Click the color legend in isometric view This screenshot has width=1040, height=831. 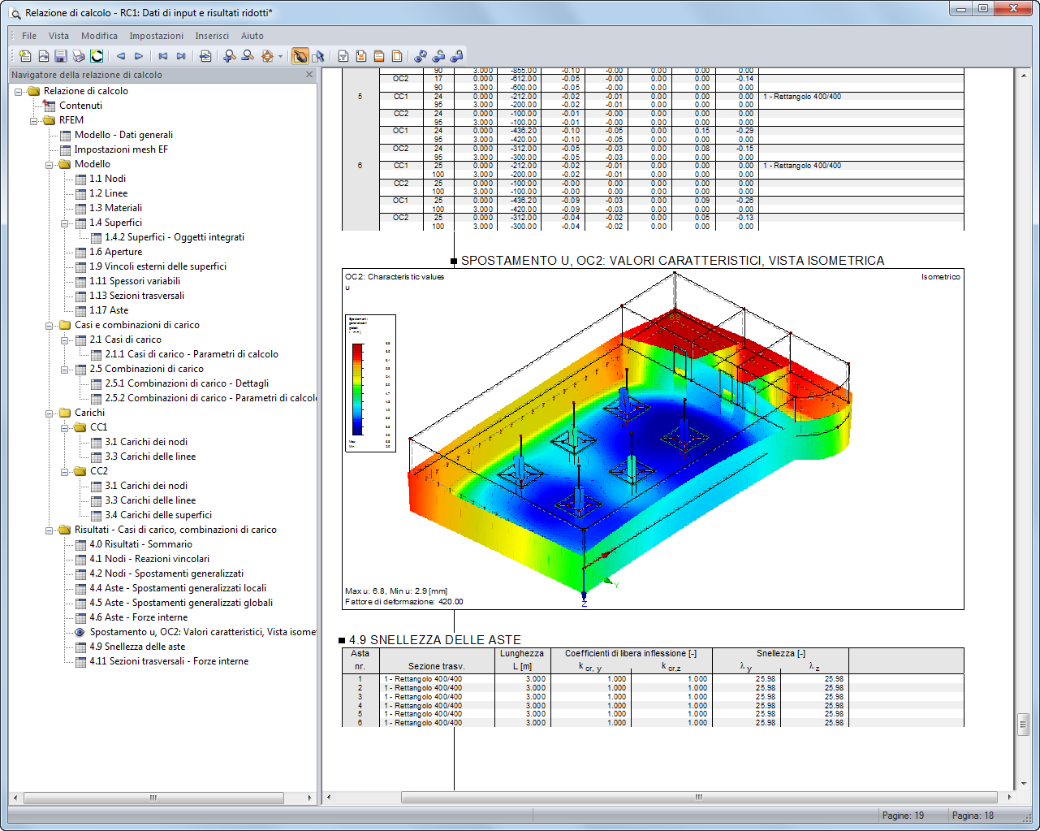click(x=370, y=383)
